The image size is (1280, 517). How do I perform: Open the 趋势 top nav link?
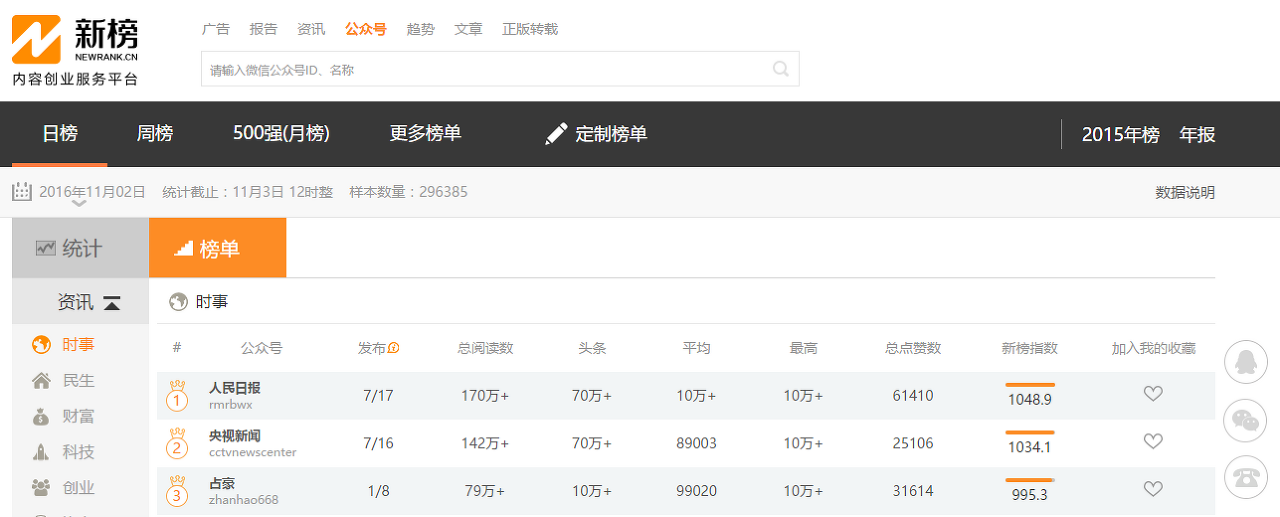pos(421,29)
